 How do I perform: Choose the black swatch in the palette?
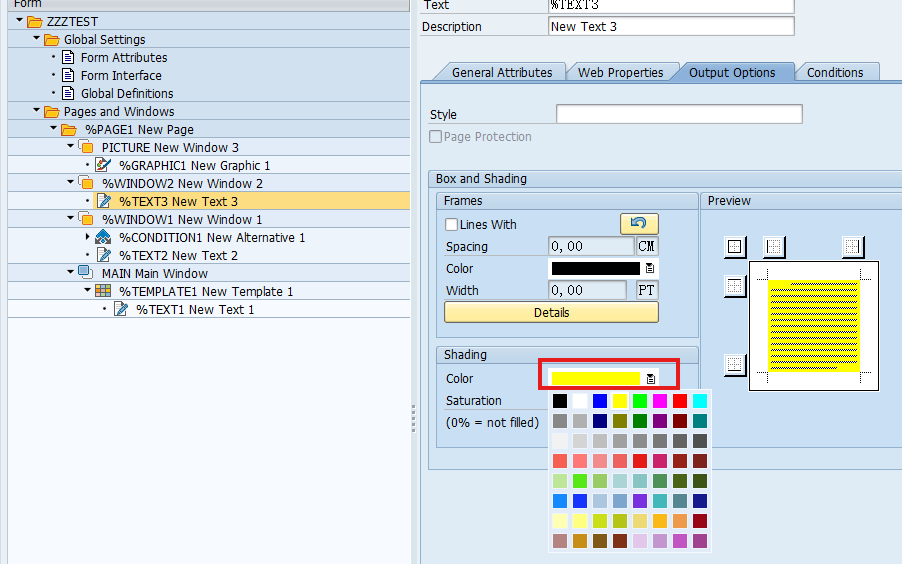pyautogui.click(x=560, y=401)
